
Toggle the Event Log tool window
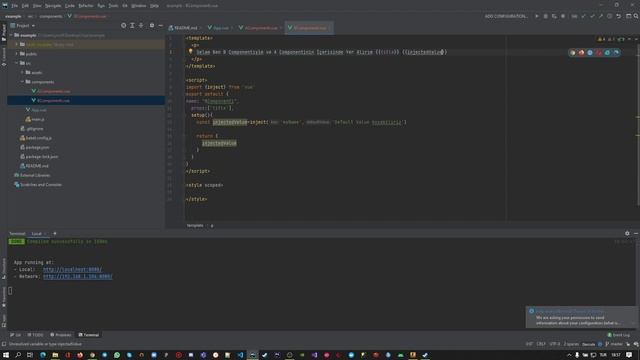pyautogui.click(x=619, y=335)
